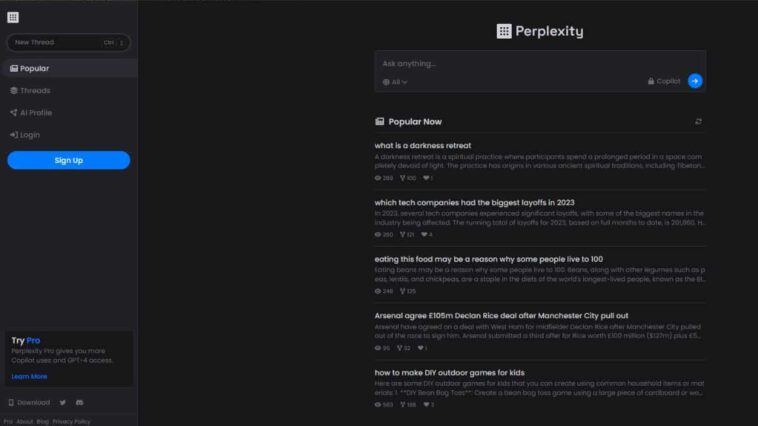This screenshot has width=758, height=426.
Task: Click the Perplexity logo icon in sidebar
Action: click(x=13, y=17)
